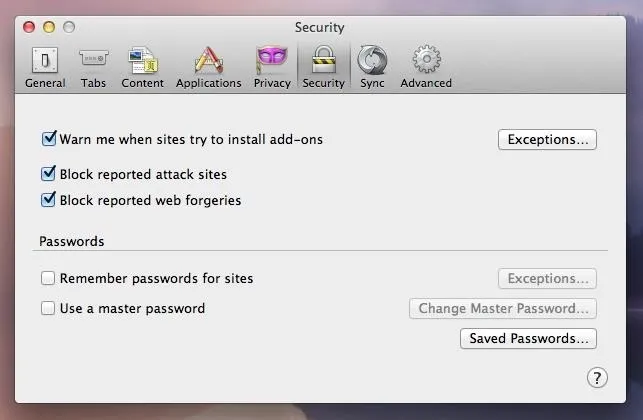Open the Sync preferences icon
Screen dimensions: 643x420
click(372, 60)
